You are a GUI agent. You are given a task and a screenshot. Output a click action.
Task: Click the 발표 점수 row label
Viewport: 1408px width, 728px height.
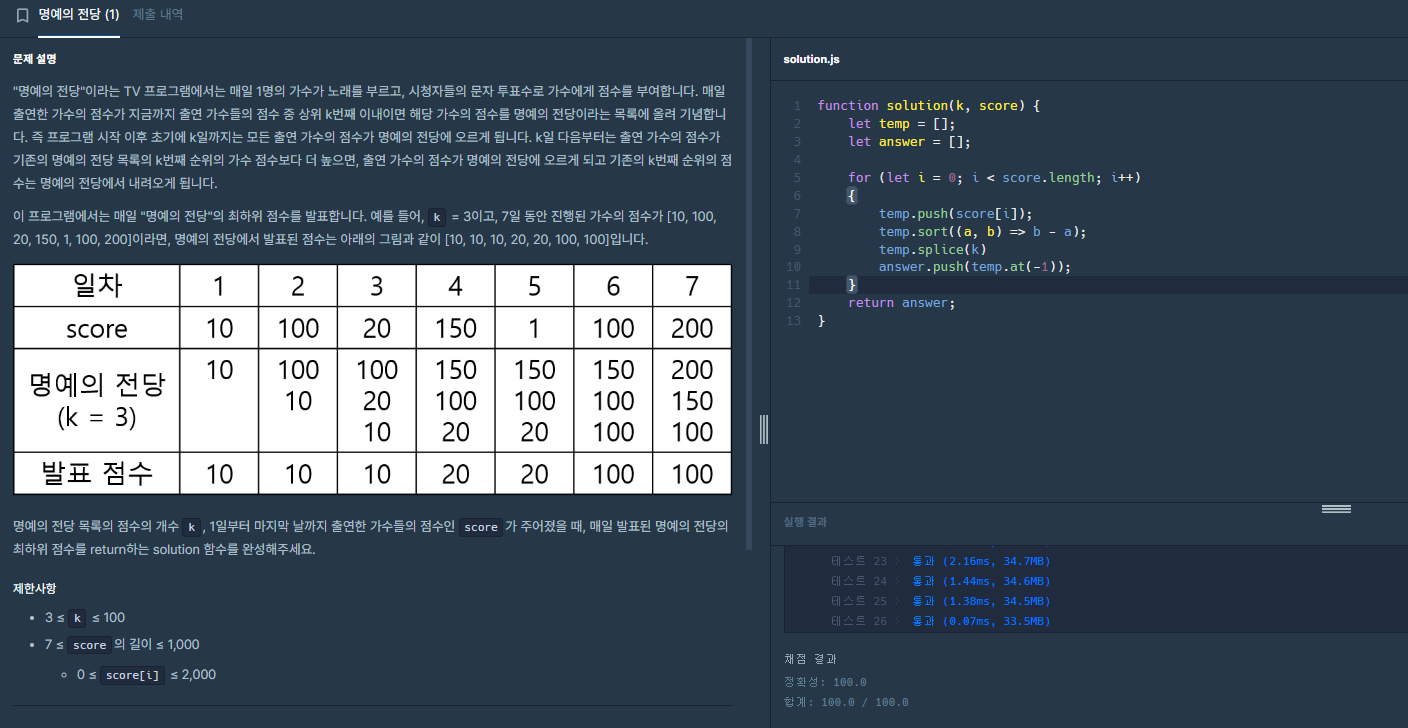tap(97, 473)
